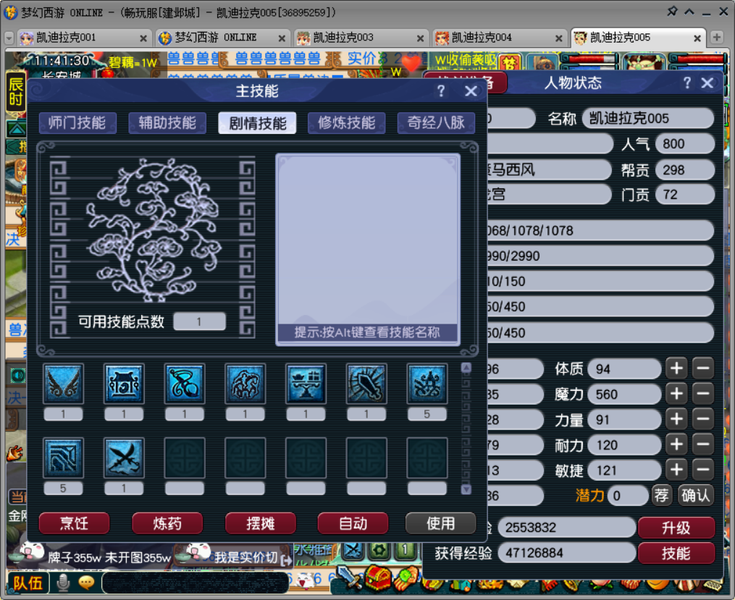Decrease 魔力 with the minus button
735x600 pixels.
[703, 394]
